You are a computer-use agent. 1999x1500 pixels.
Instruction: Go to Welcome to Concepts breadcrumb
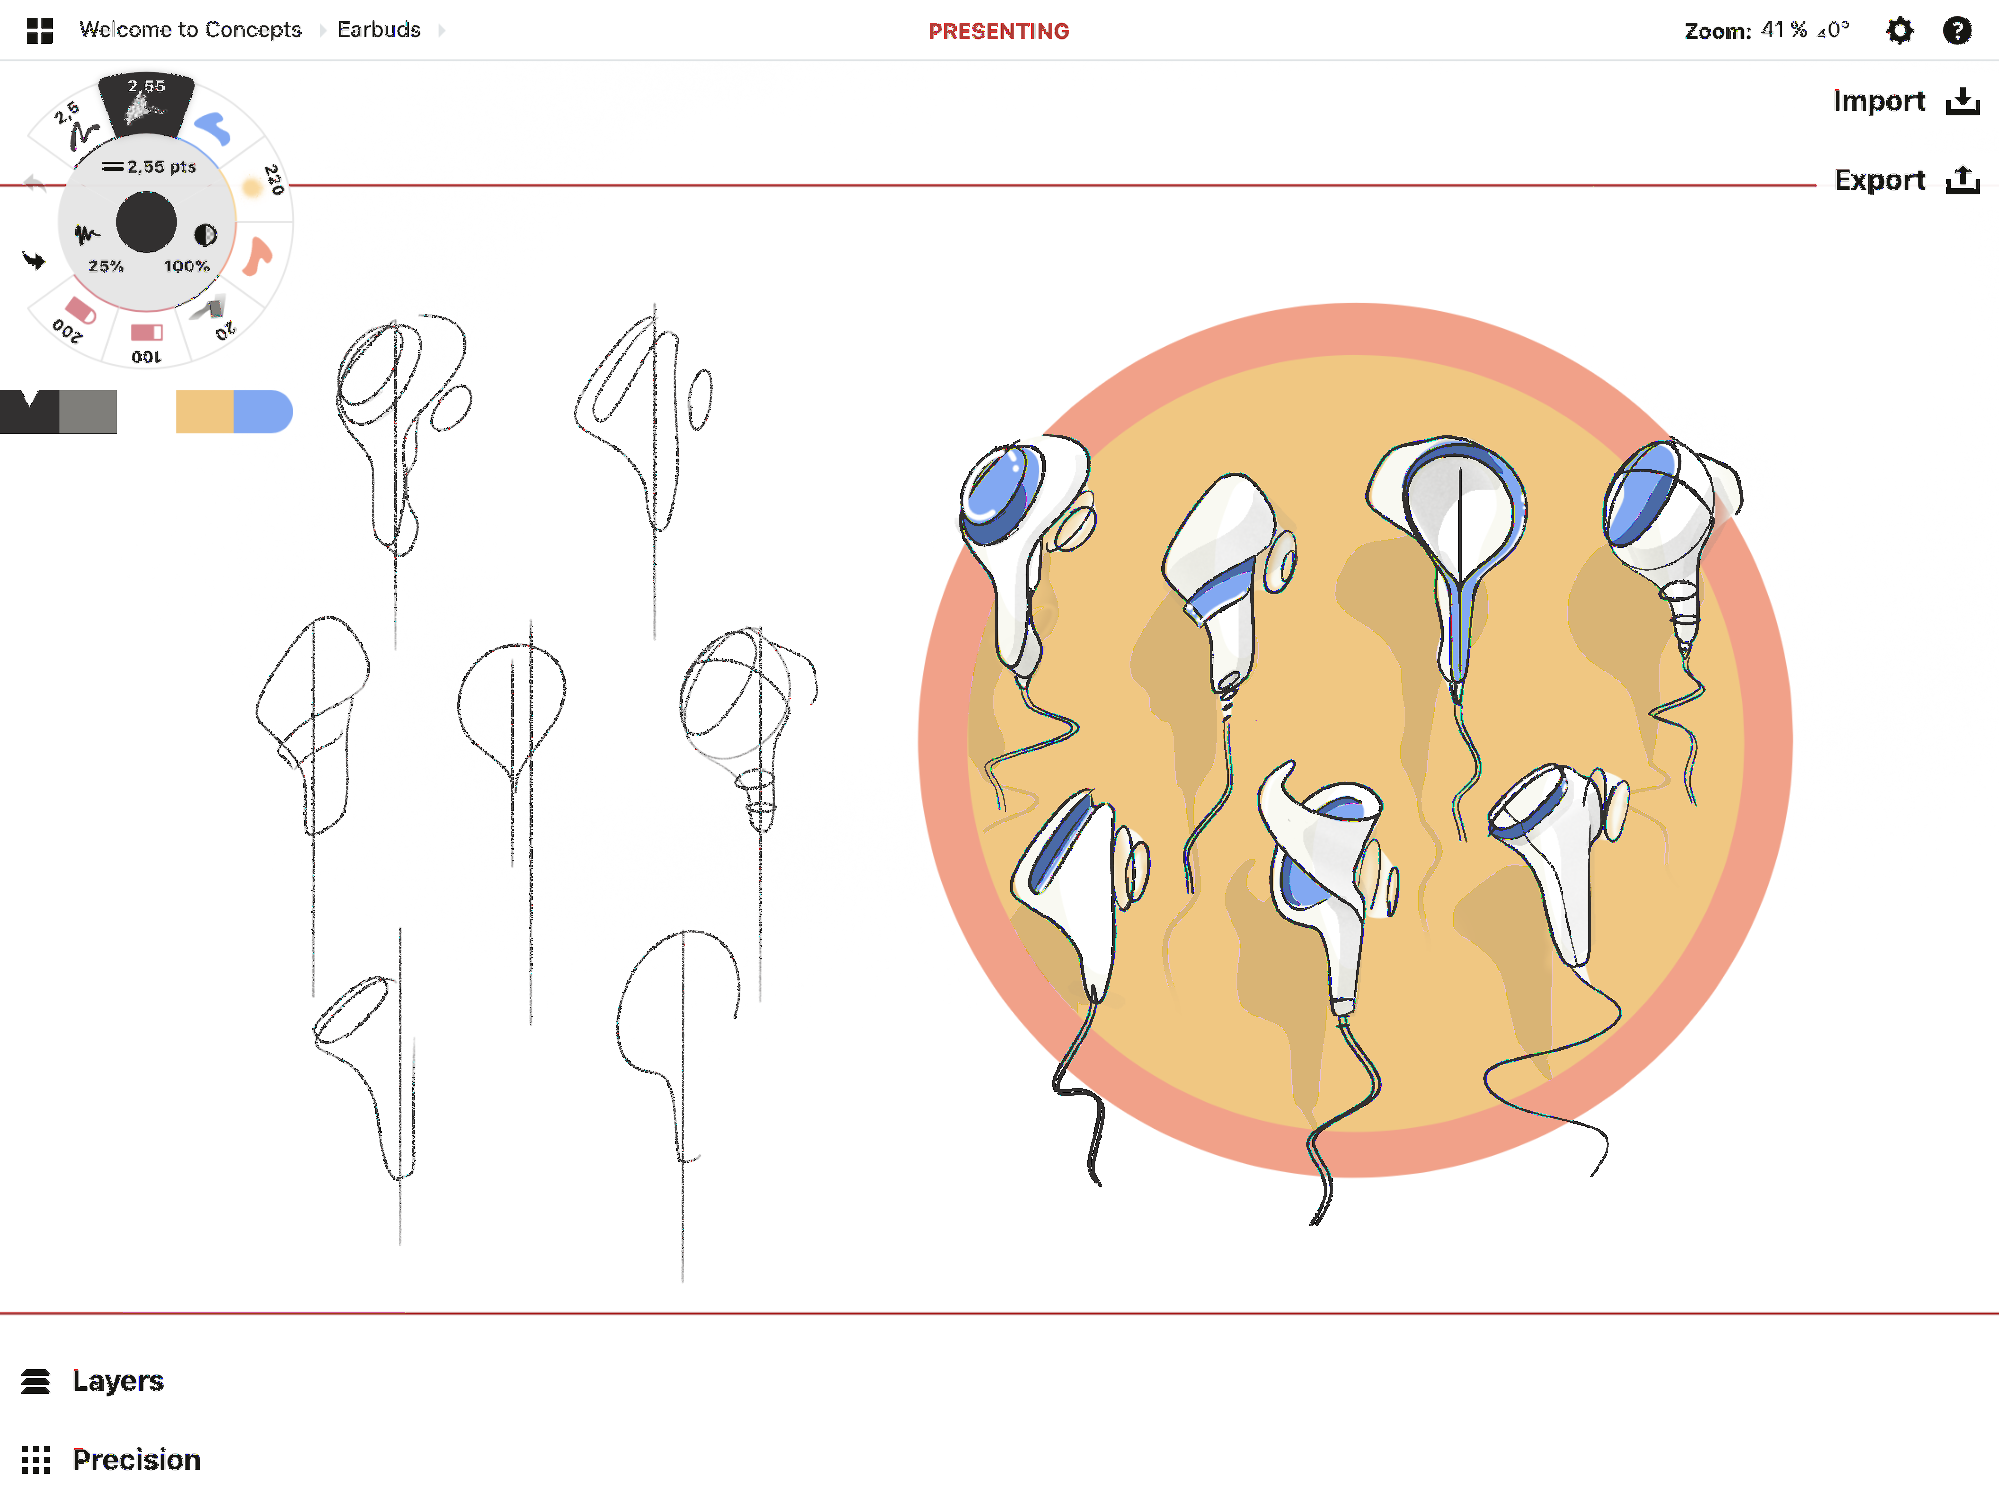pyautogui.click(x=190, y=30)
